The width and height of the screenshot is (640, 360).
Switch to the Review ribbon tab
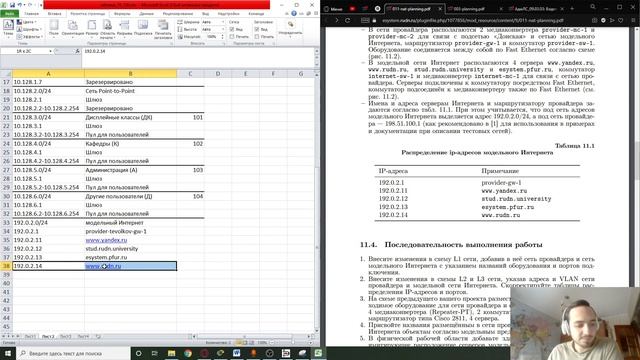pyautogui.click(x=178, y=13)
